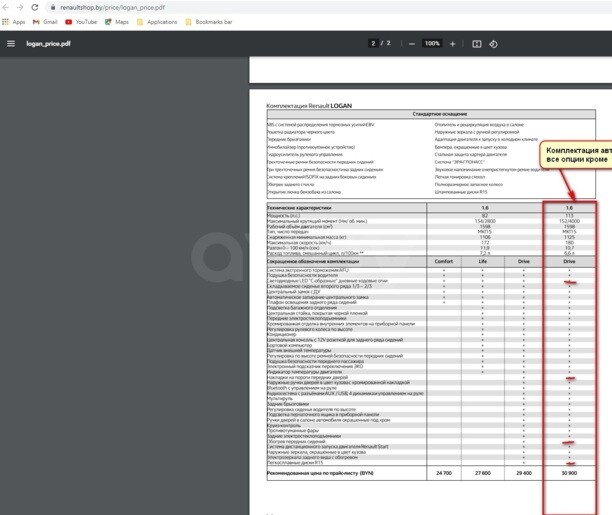The height and width of the screenshot is (515, 612).
Task: Toggle the PDF sidebar hamburger menu
Action: coord(11,44)
